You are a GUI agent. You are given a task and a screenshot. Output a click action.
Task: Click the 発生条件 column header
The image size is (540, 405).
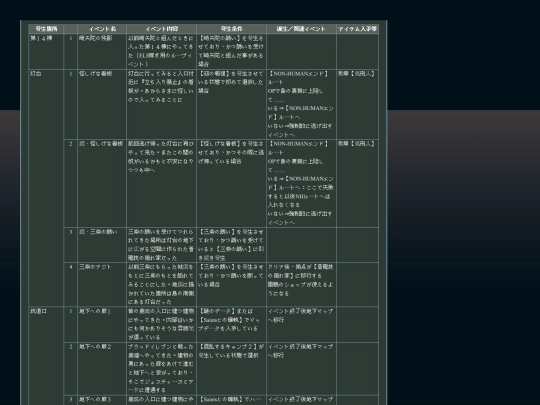click(x=231, y=29)
